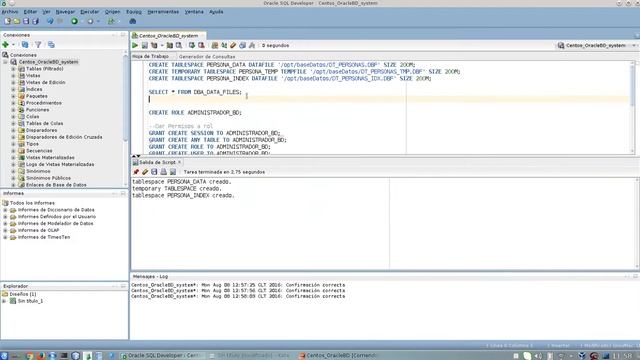The height and width of the screenshot is (360, 640).
Task: Click the volume icon in system tray
Action: pos(538,356)
